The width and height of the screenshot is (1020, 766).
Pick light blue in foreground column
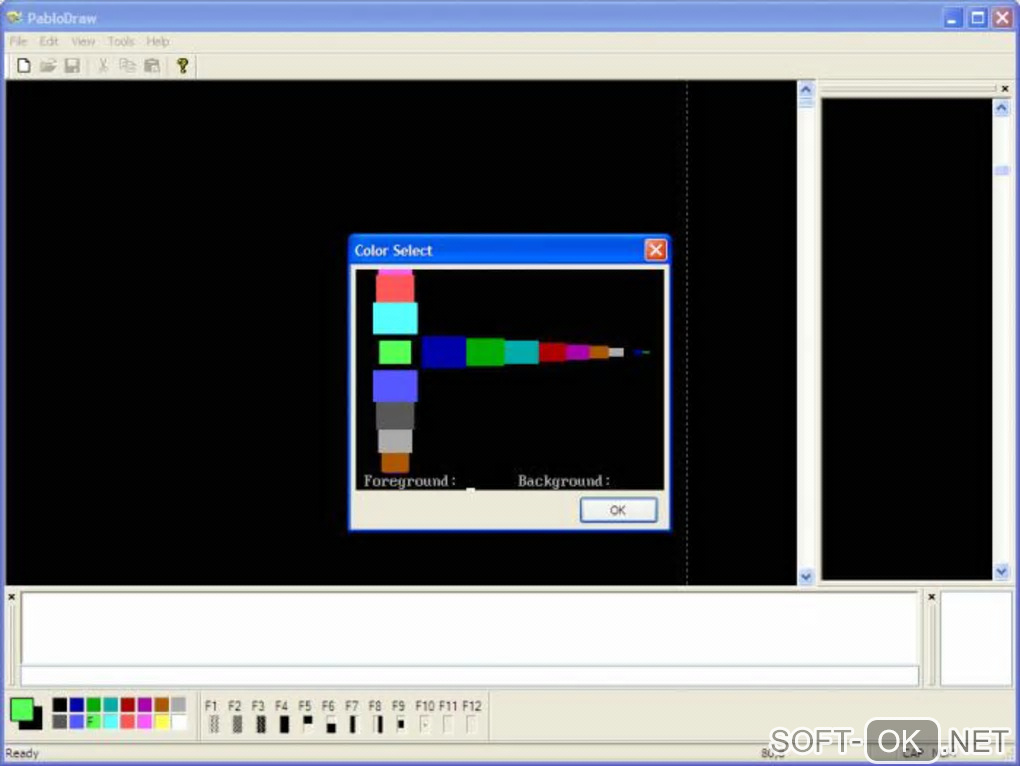click(395, 386)
